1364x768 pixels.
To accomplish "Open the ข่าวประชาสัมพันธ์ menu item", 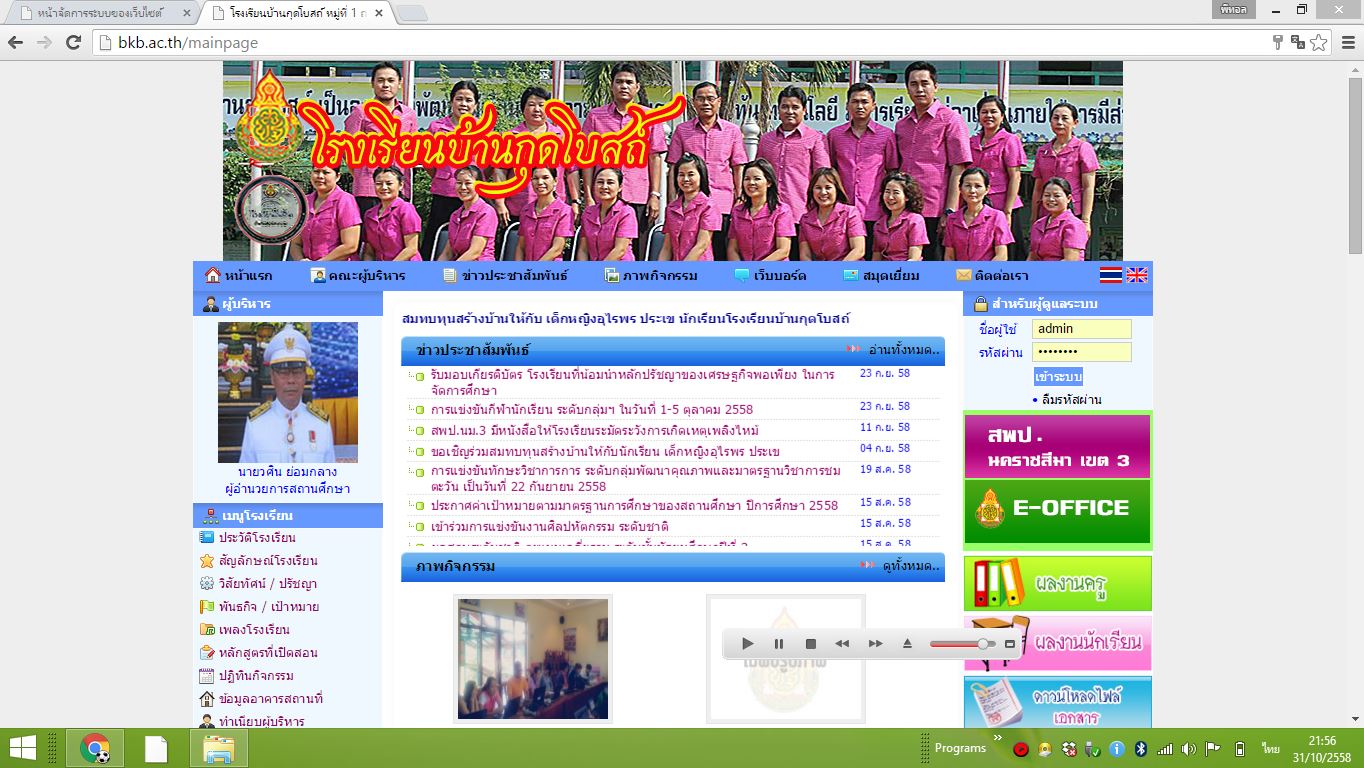I will click(505, 275).
